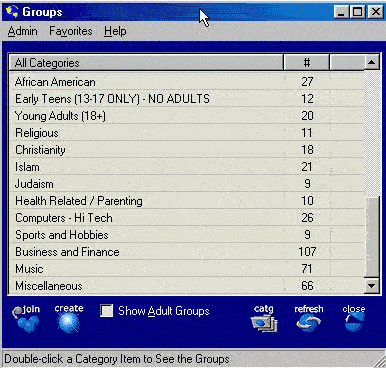Click the blank header cell beside the # column
Image resolution: width=386 pixels, height=368 pixels.
point(347,63)
